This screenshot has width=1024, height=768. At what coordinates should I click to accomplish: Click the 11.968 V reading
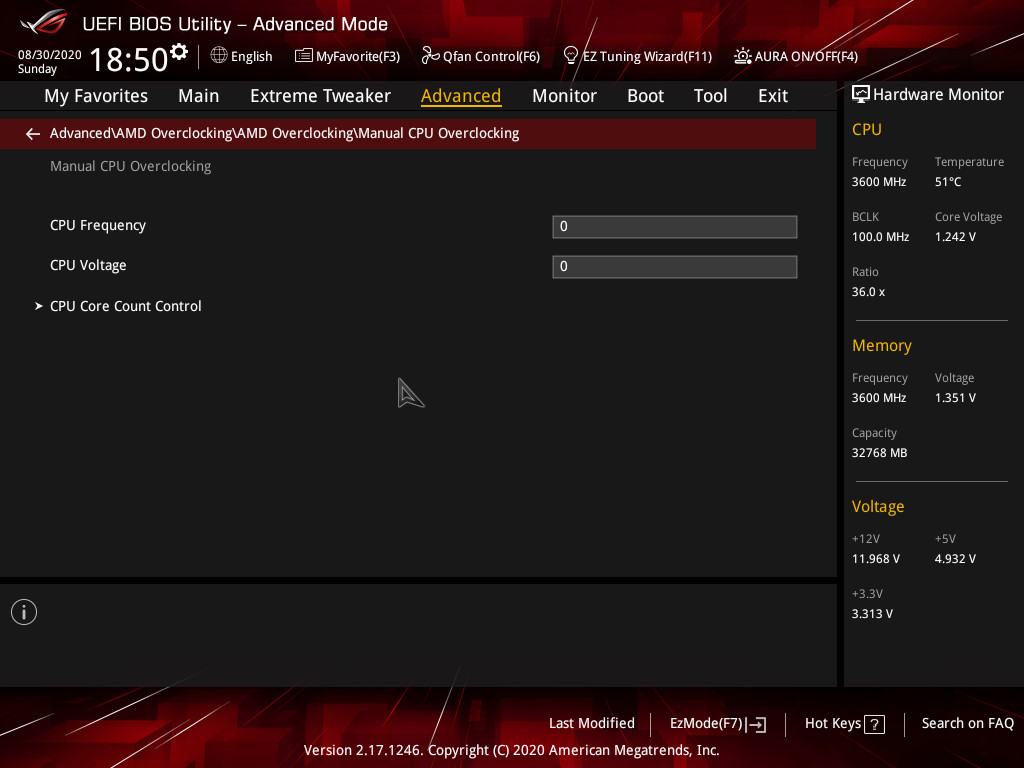876,559
